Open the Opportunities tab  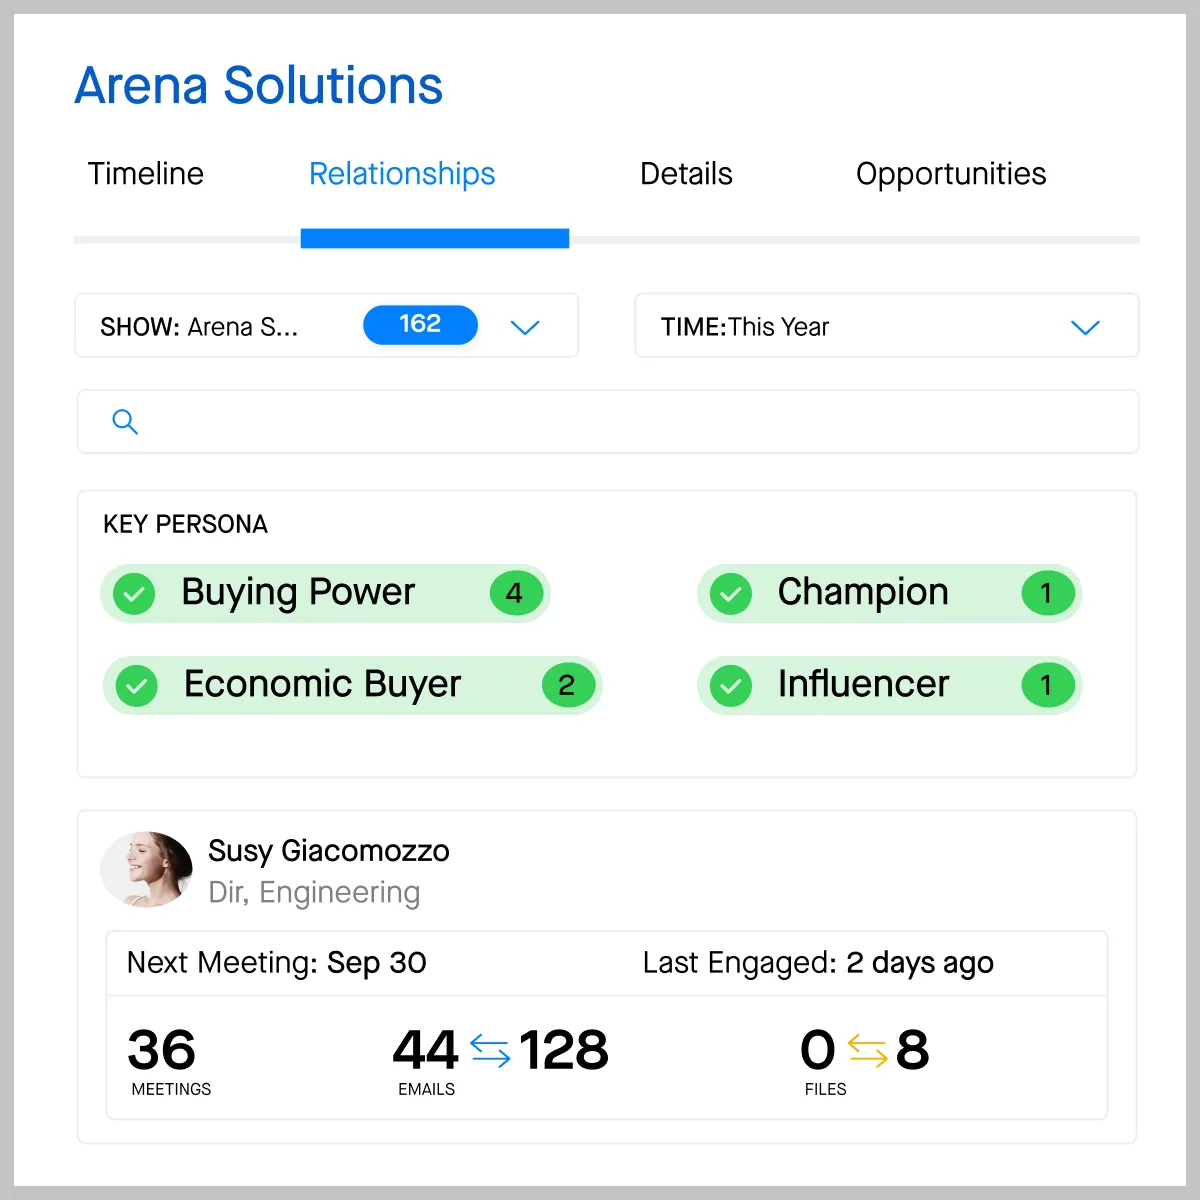coord(951,174)
